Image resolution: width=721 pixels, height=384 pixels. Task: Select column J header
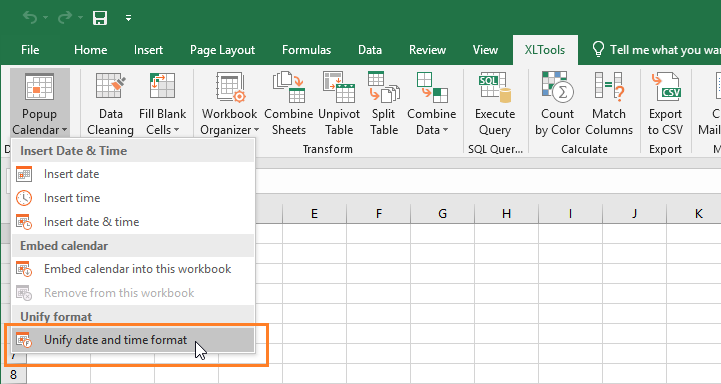(x=634, y=214)
